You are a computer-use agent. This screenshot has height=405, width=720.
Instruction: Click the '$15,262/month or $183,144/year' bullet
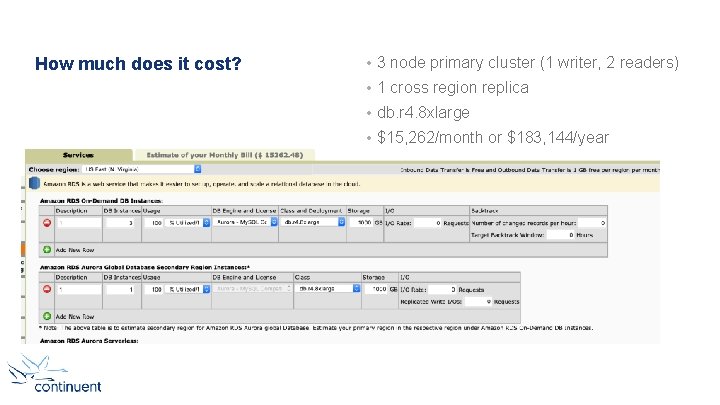[493, 137]
